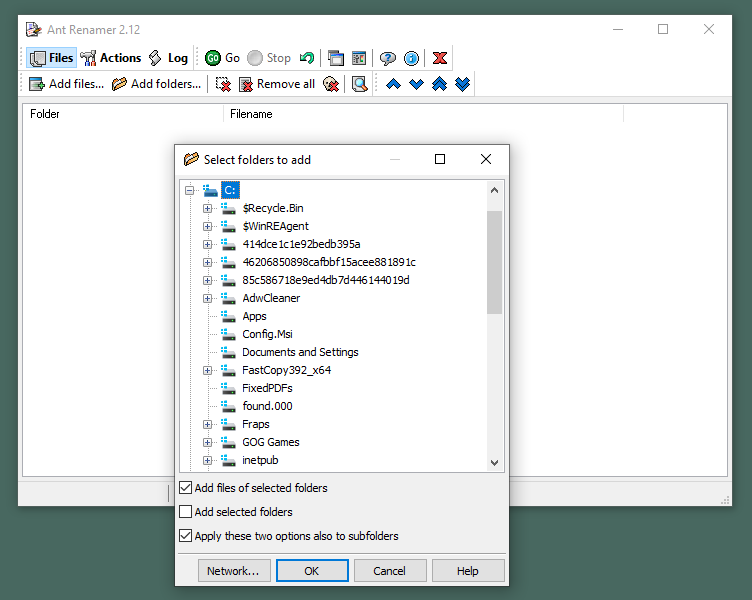Click the Help button in dialog
The height and width of the screenshot is (600, 752).
click(x=468, y=571)
